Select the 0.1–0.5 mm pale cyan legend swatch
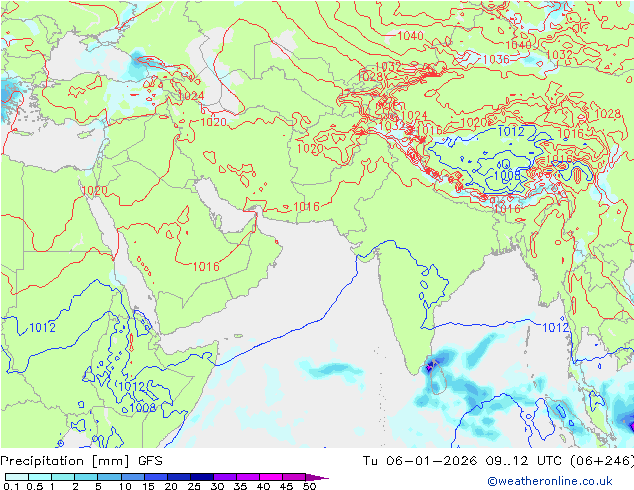Viewport: 634px width, 490px height. [x=17, y=477]
